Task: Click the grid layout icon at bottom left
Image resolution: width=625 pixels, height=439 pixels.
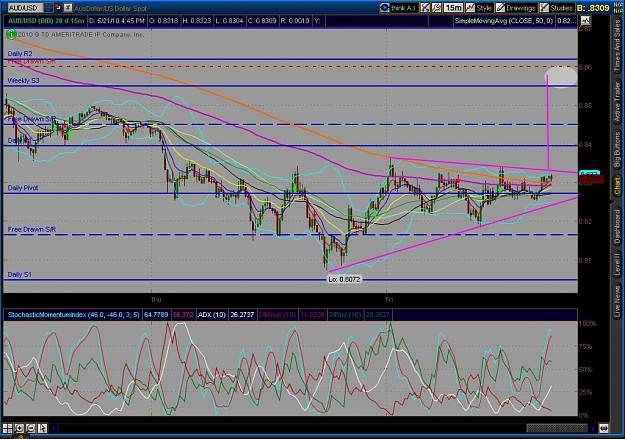Action: (8, 428)
